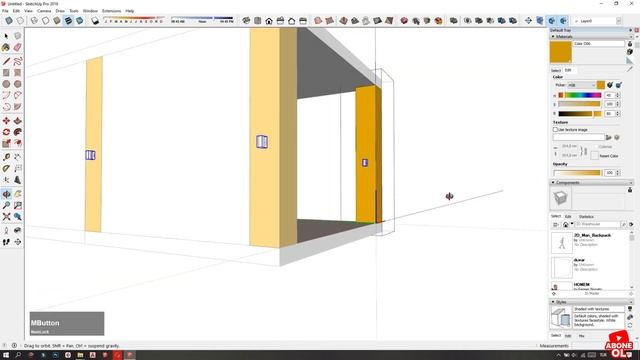640x360 pixels.
Task: Switch to Iso view icon
Action: tap(246, 21)
